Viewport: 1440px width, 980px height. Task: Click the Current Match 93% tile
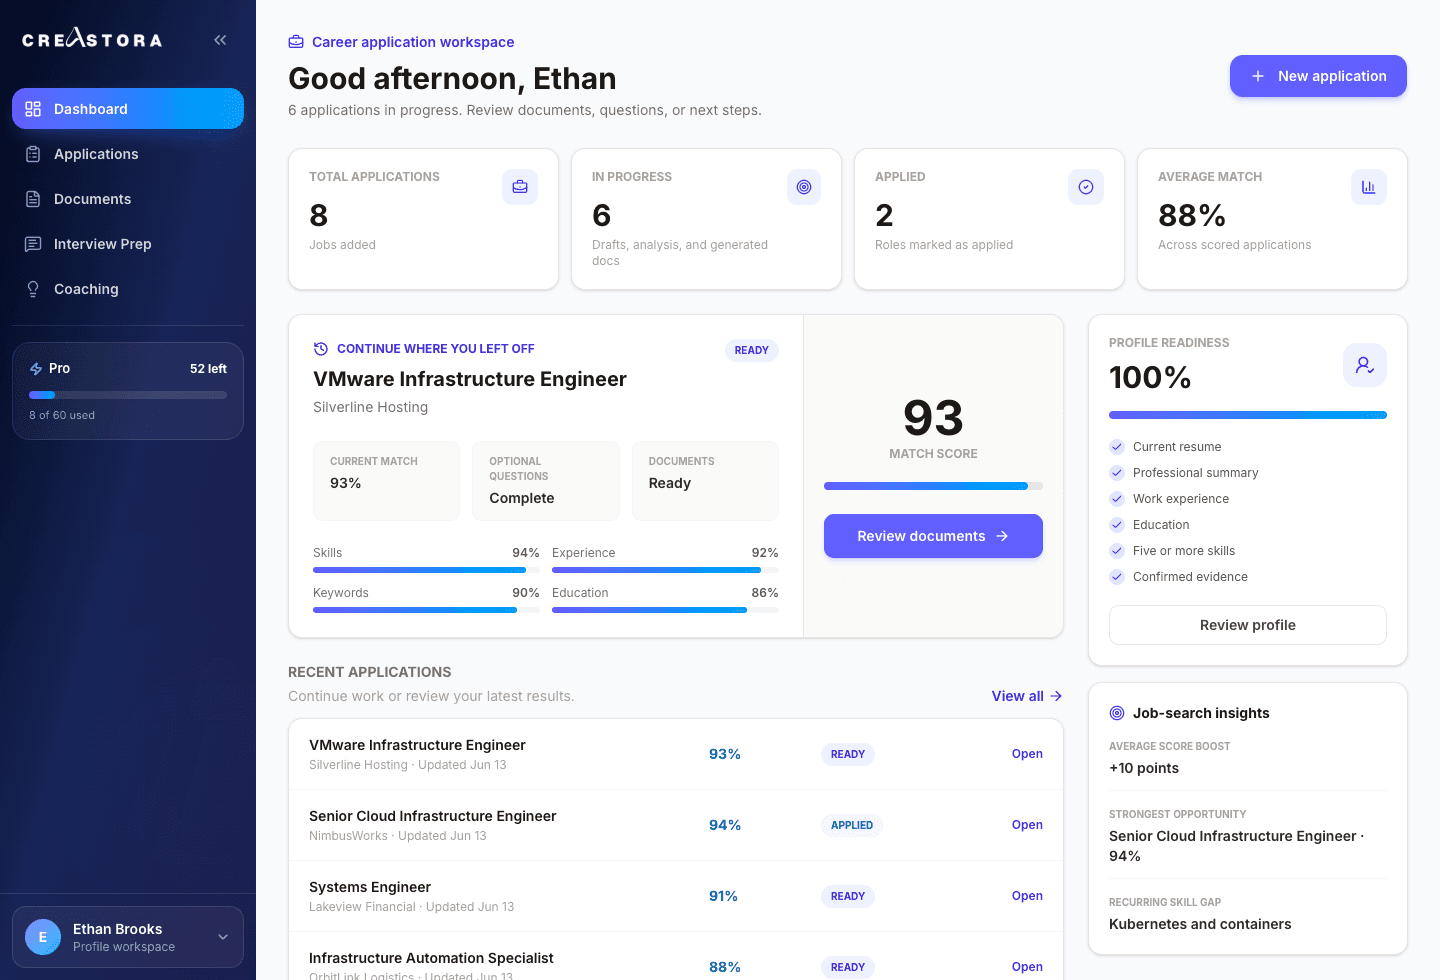(386, 481)
